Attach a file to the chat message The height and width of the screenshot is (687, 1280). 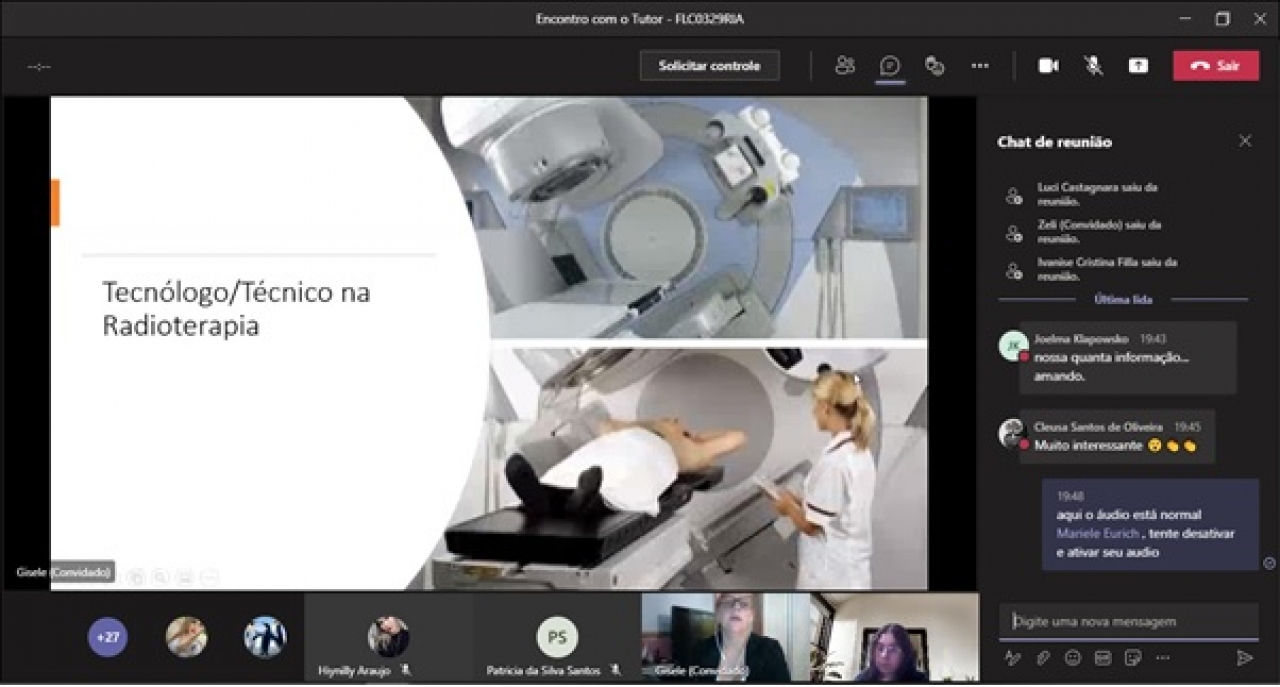click(1043, 658)
